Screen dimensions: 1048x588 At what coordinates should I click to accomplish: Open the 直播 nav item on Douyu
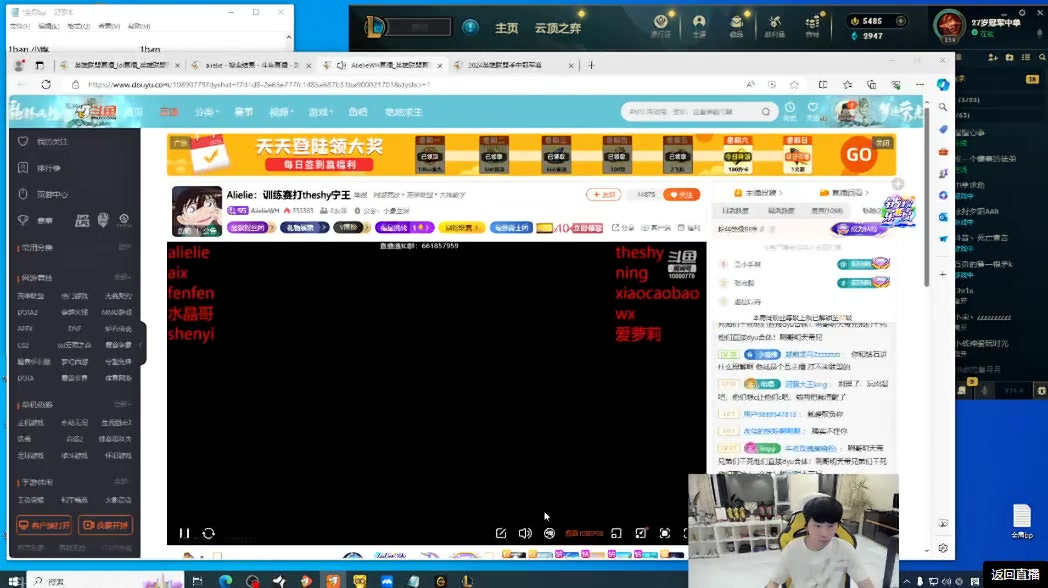[x=169, y=112]
